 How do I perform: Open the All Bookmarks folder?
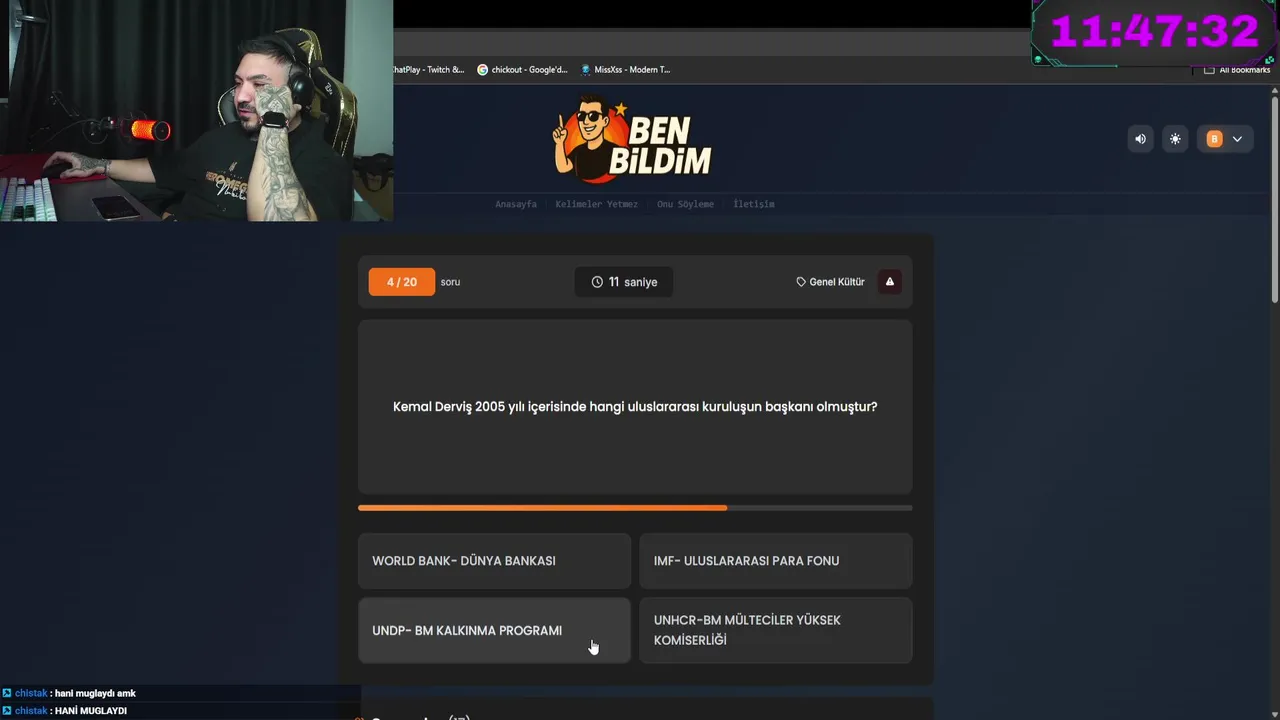coord(1237,70)
